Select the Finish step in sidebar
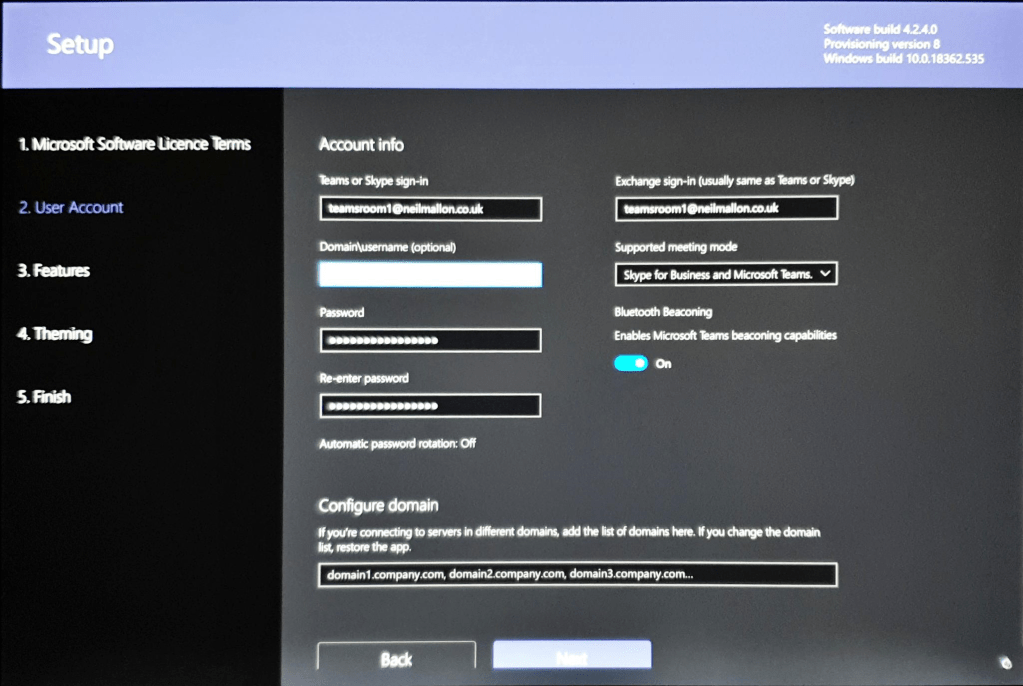This screenshot has width=1023, height=686. click(45, 397)
